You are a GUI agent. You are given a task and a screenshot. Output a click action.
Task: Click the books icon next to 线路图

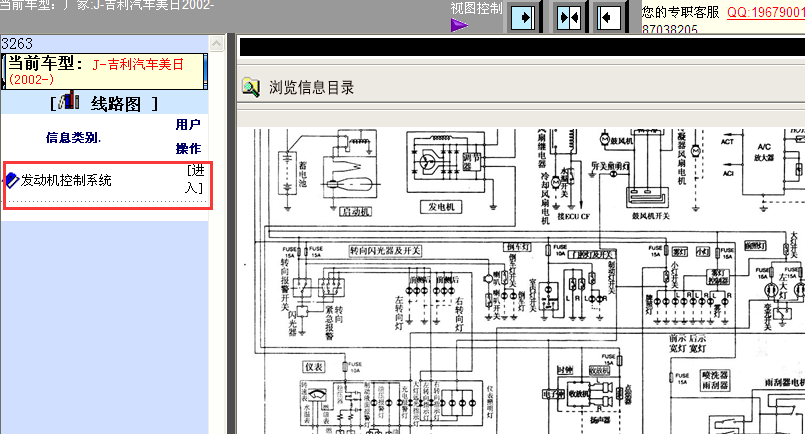[69, 101]
